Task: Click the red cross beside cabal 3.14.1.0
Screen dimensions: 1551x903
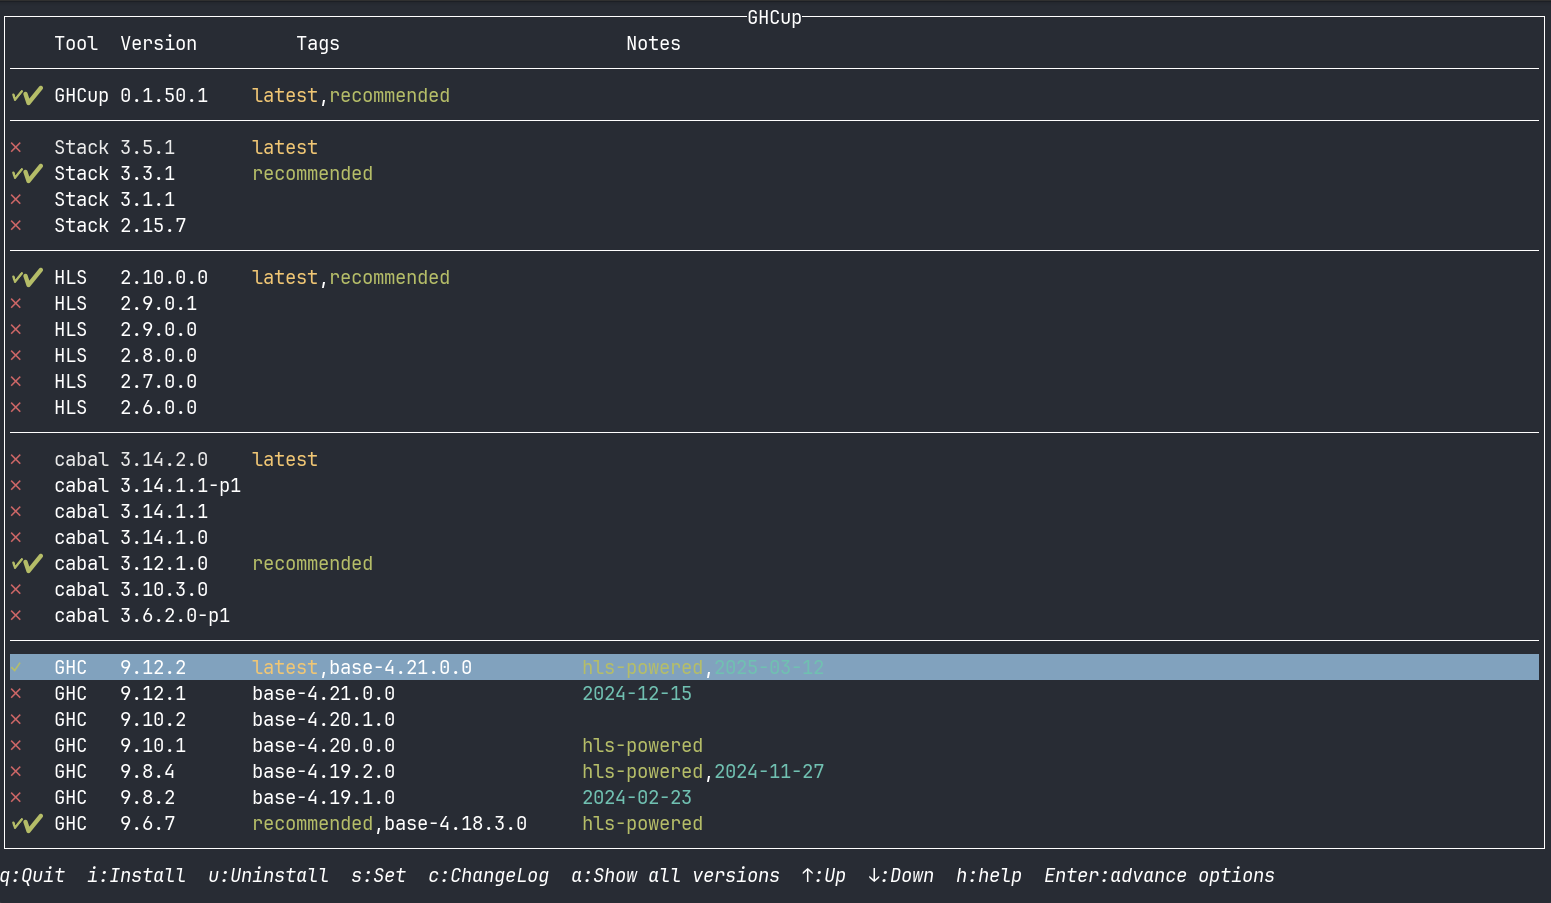Action: point(16,538)
